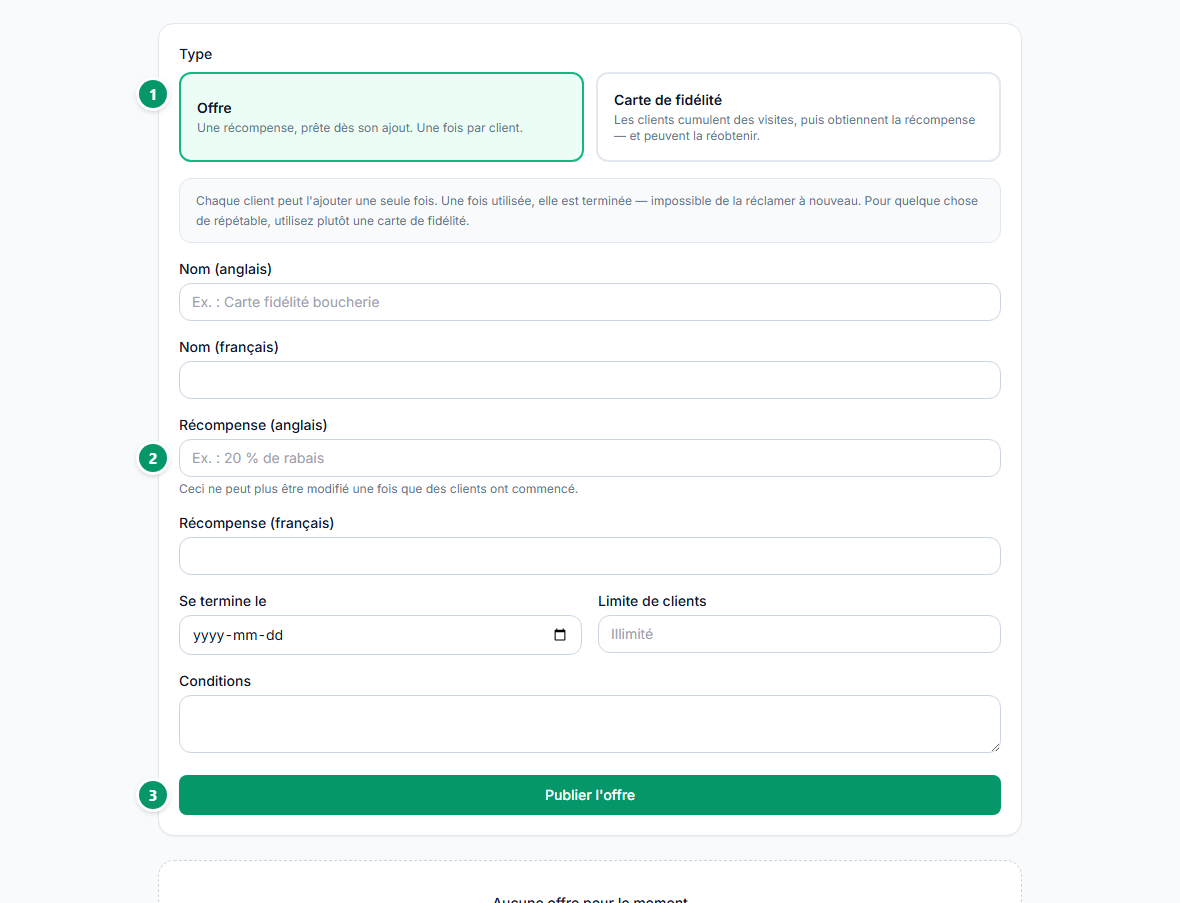This screenshot has width=1180, height=903.
Task: Click the step 3 numbered badge
Action: click(153, 795)
